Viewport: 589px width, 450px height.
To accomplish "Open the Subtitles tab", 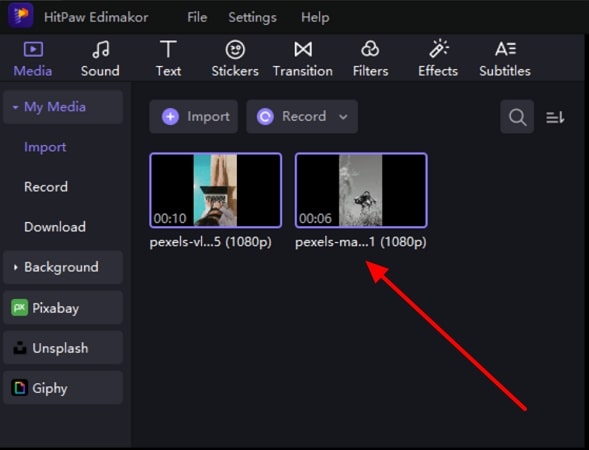I will (505, 59).
